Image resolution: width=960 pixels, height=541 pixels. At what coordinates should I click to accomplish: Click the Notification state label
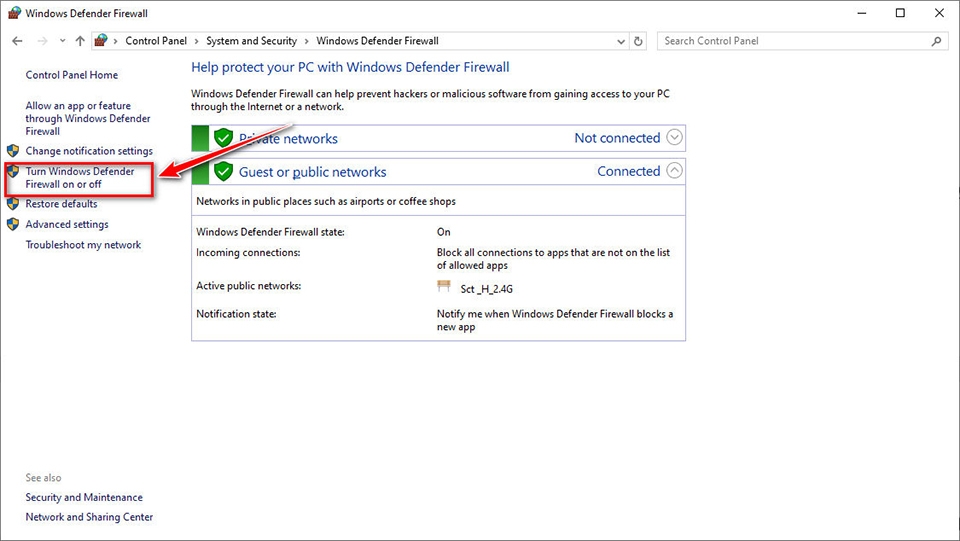click(236, 314)
